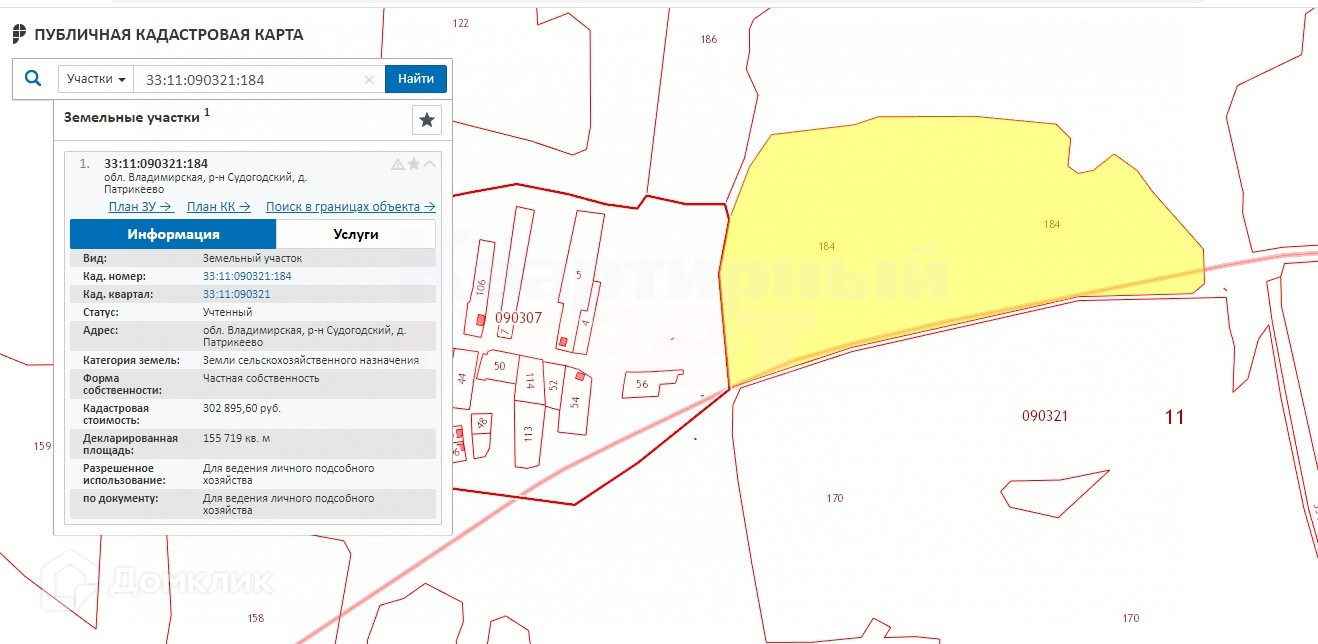Collapse result 1 with the chevron
This screenshot has width=1318, height=644.
coord(429,164)
